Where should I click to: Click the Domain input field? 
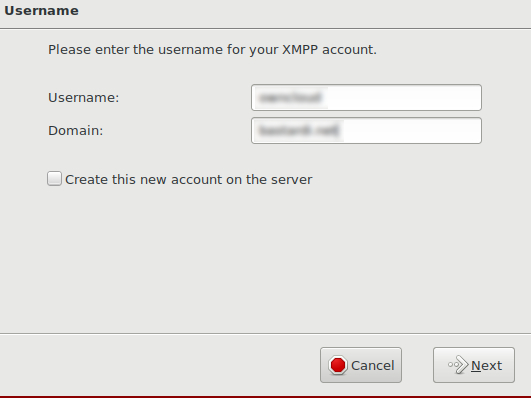pos(366,131)
